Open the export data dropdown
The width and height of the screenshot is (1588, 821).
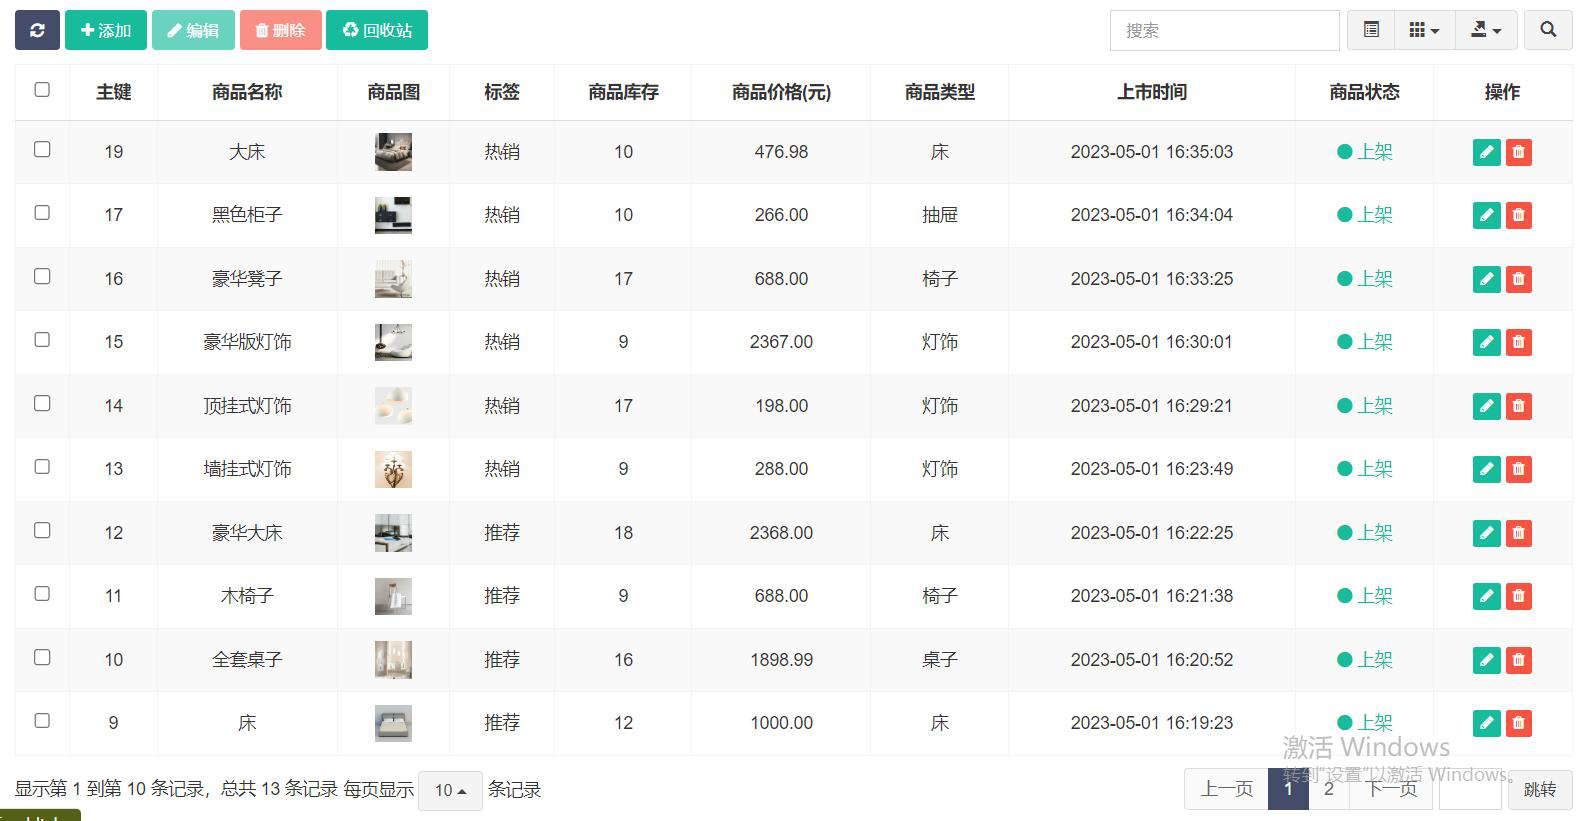coord(1485,30)
